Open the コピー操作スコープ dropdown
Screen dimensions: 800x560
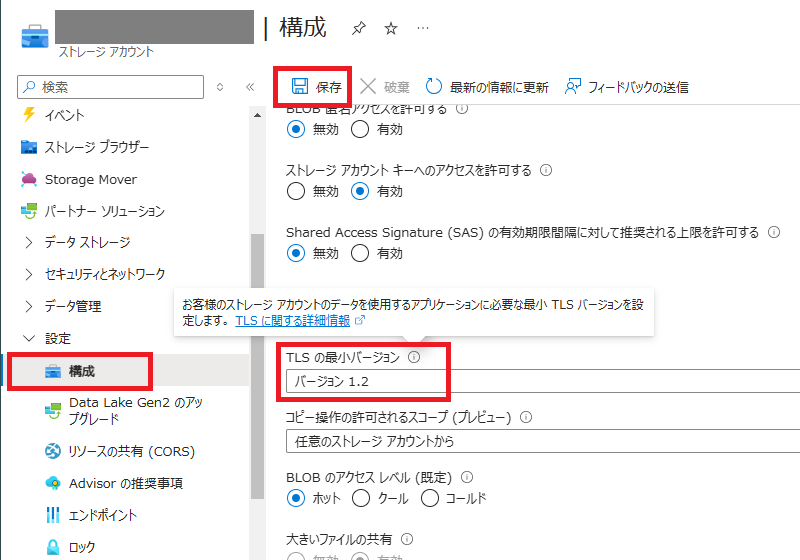[x=543, y=441]
